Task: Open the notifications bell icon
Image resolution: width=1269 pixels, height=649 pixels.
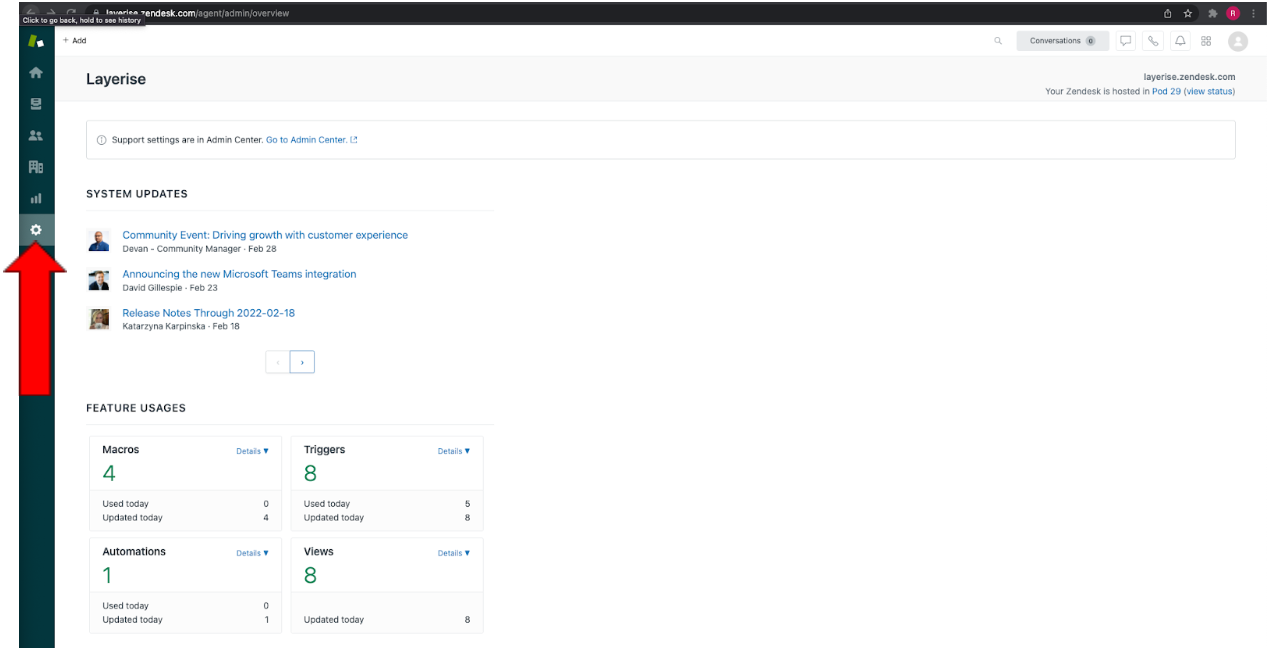Action: point(1180,41)
